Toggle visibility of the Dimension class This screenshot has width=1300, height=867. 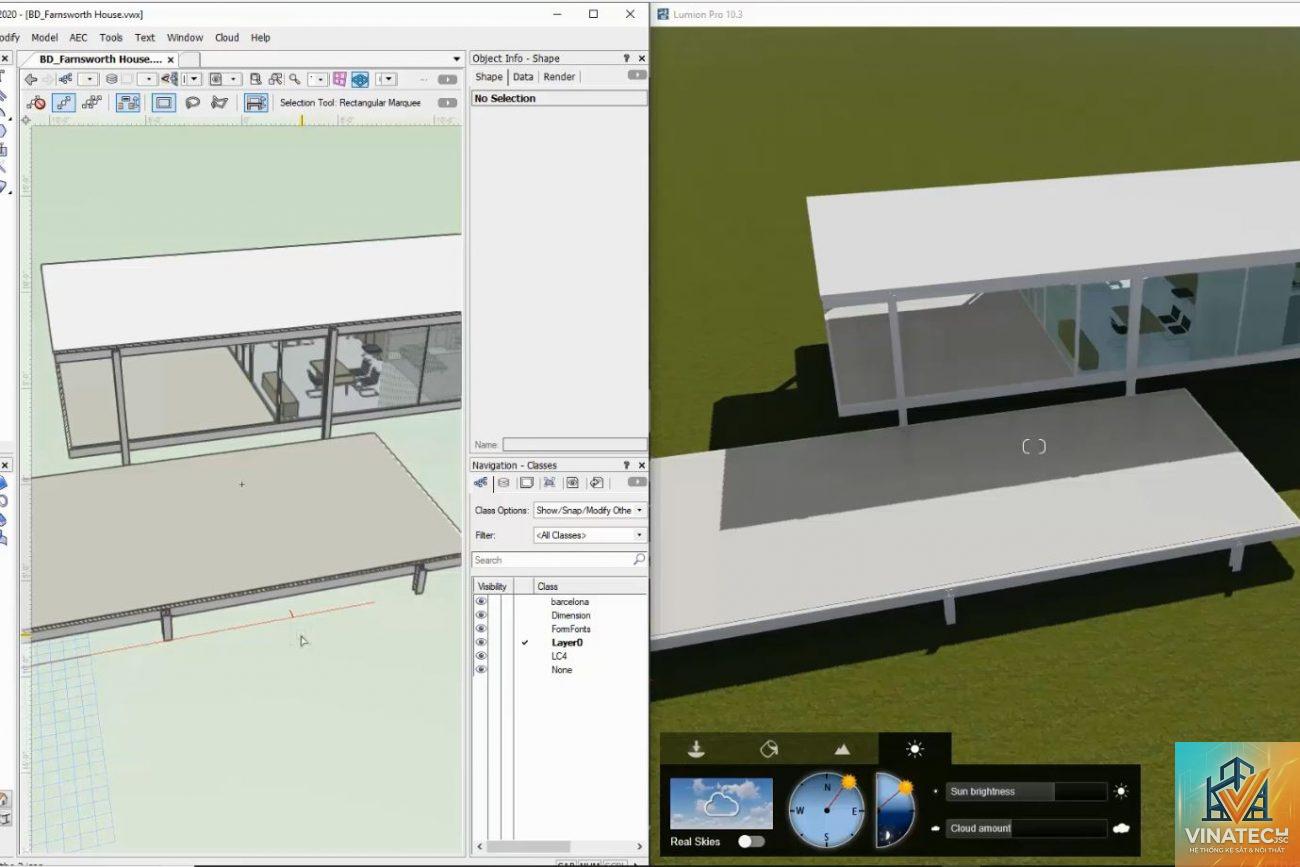pyautogui.click(x=481, y=615)
